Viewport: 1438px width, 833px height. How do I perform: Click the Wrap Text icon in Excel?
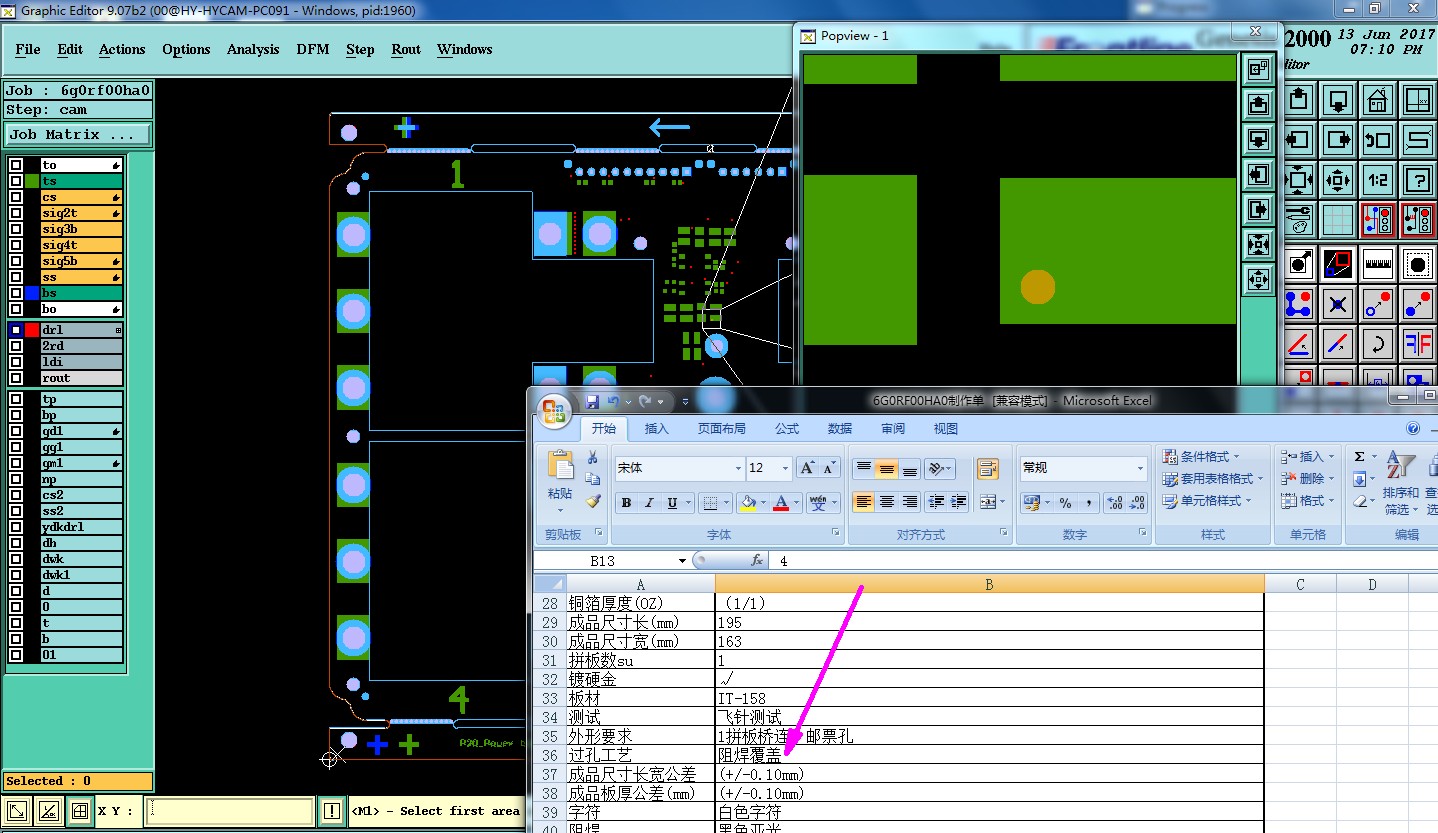(x=988, y=468)
